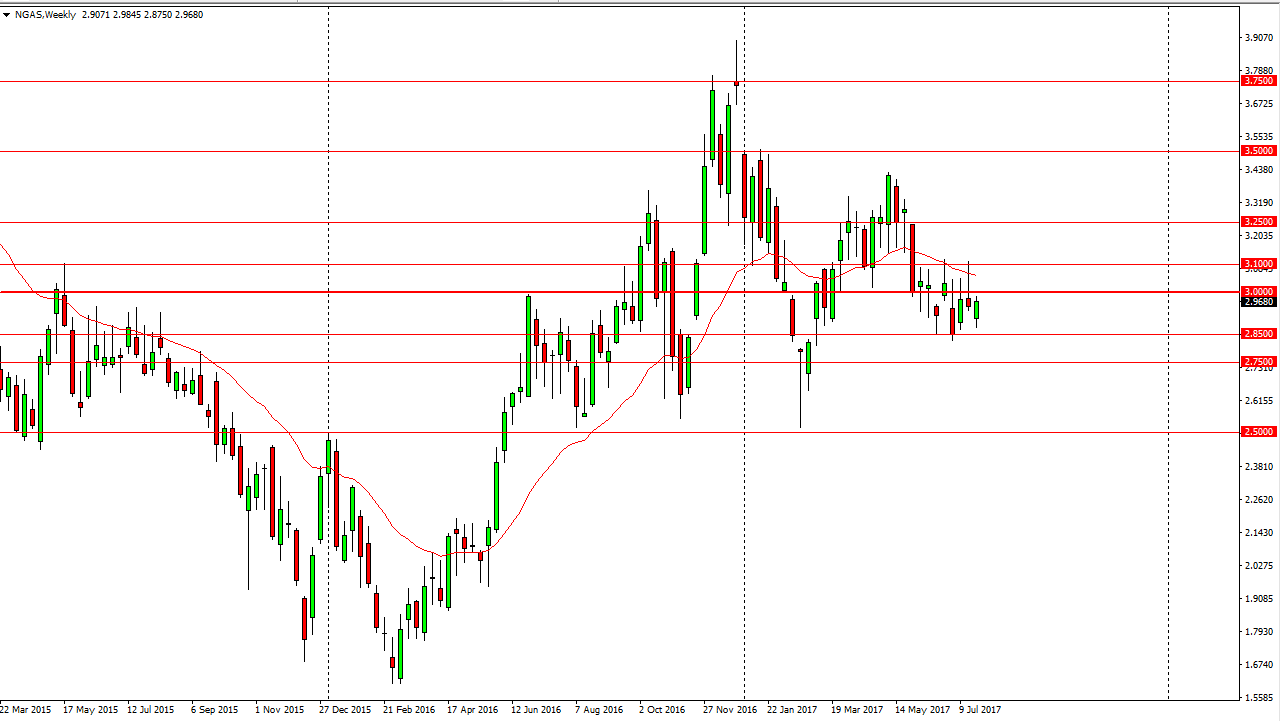Image resolution: width=1280 pixels, height=721 pixels.
Task: Click the 12 Jun 2016 date label
Action: coord(538,710)
